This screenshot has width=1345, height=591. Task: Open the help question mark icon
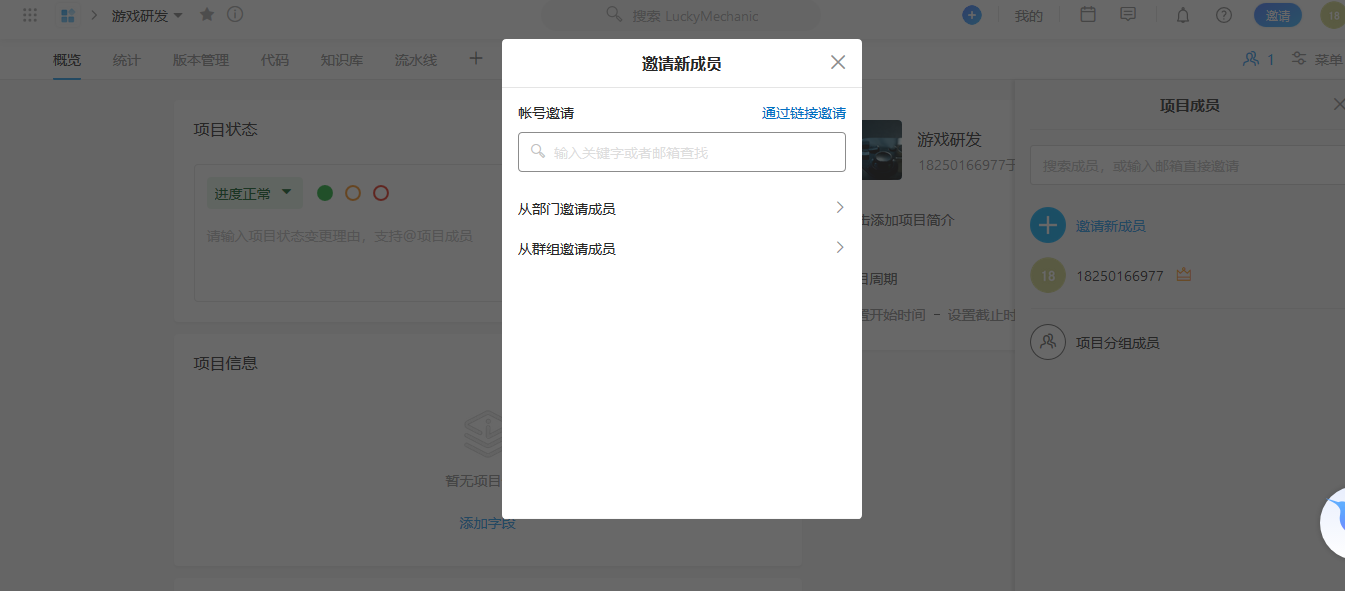click(1223, 15)
